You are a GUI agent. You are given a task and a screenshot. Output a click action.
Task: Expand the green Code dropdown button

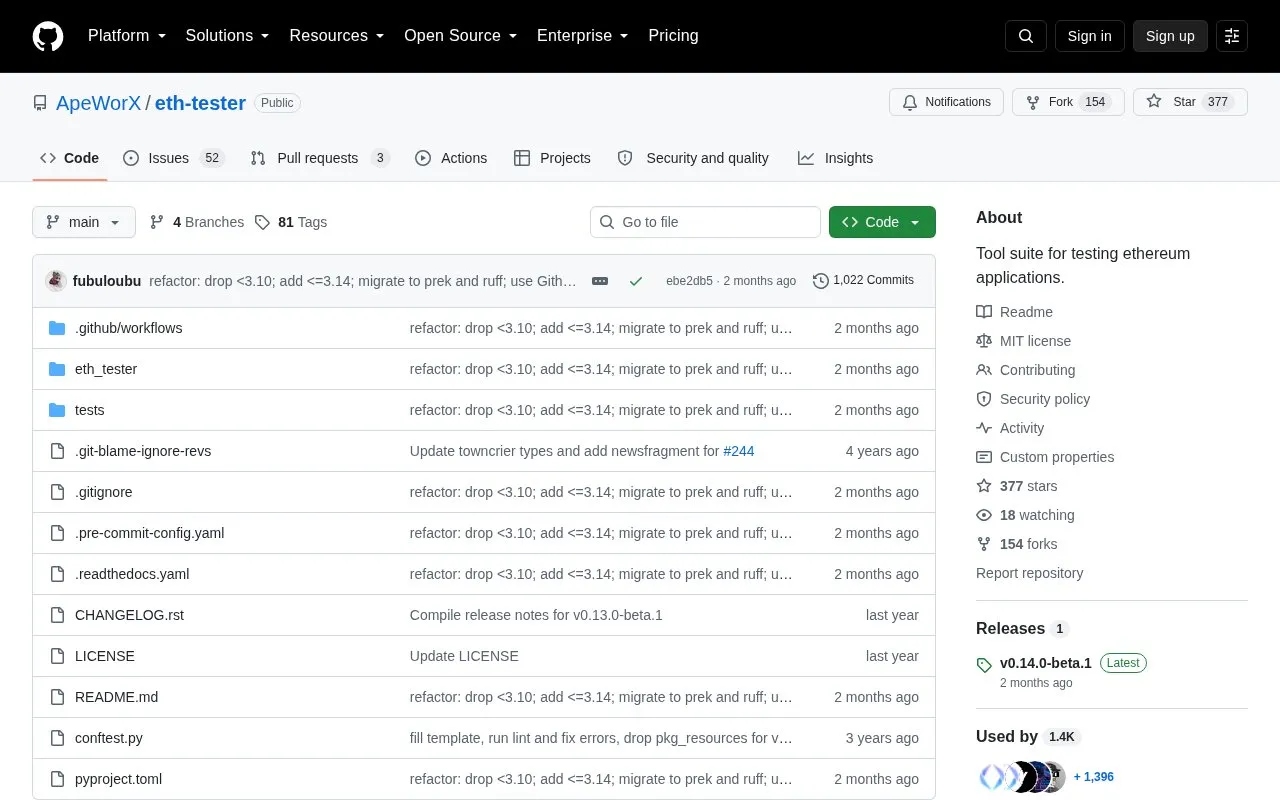[882, 222]
